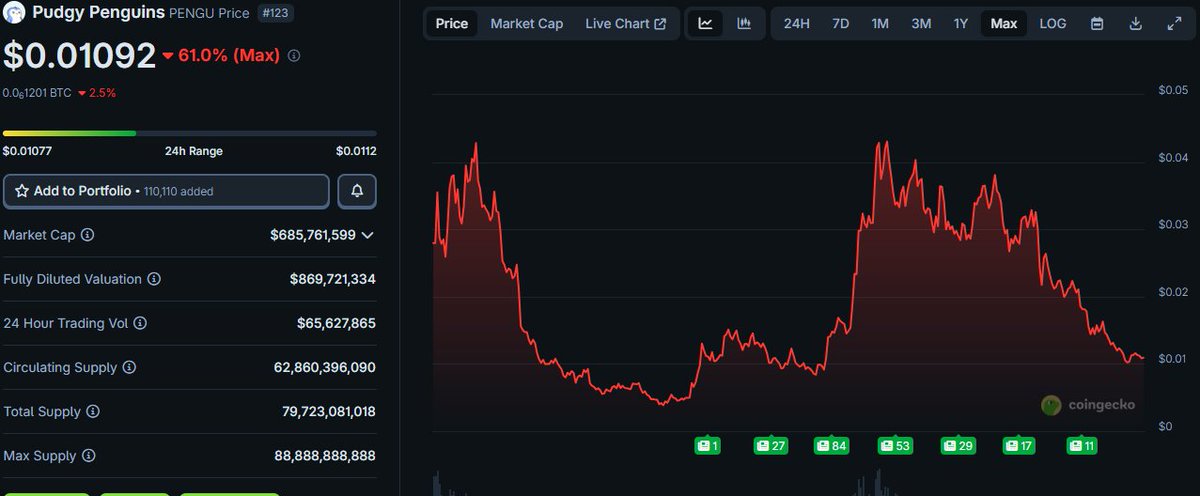Click the BTC price conversion text
Screen dimensions: 1200x496
coord(36,93)
